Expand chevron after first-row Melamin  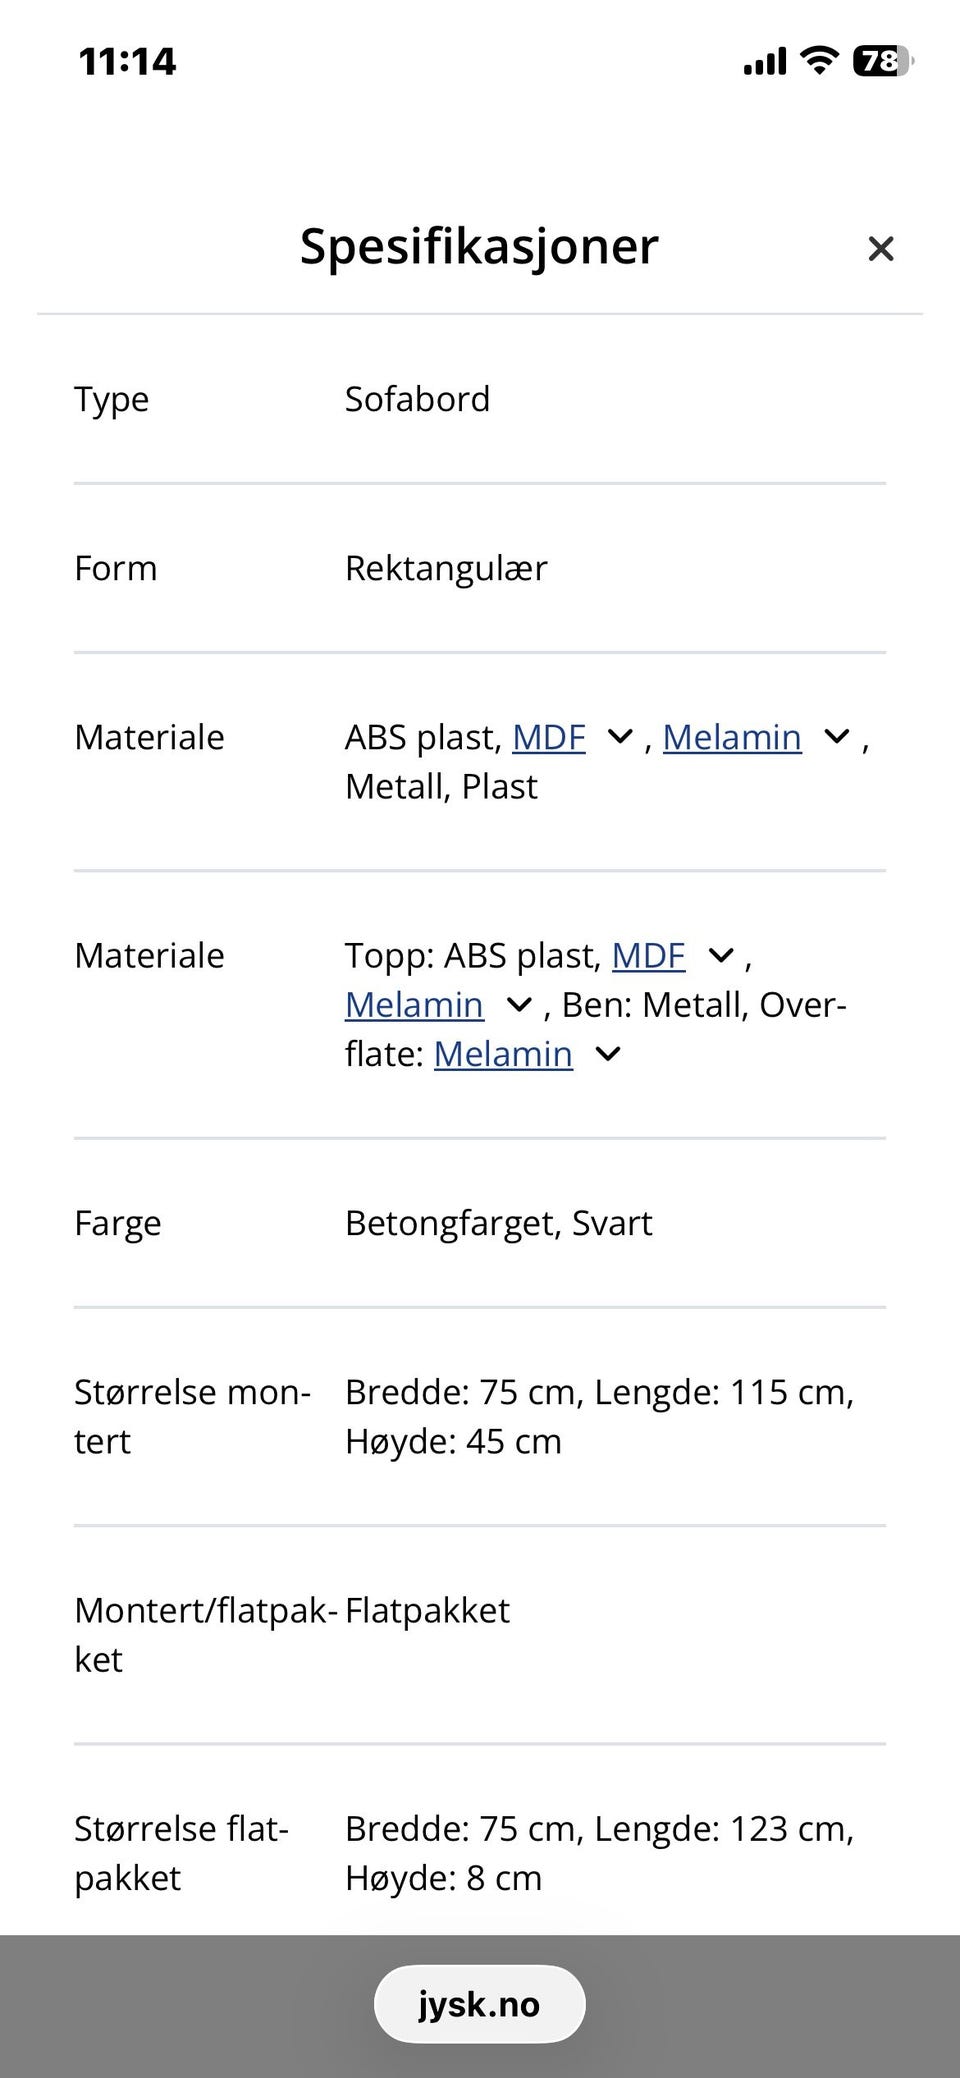(836, 737)
